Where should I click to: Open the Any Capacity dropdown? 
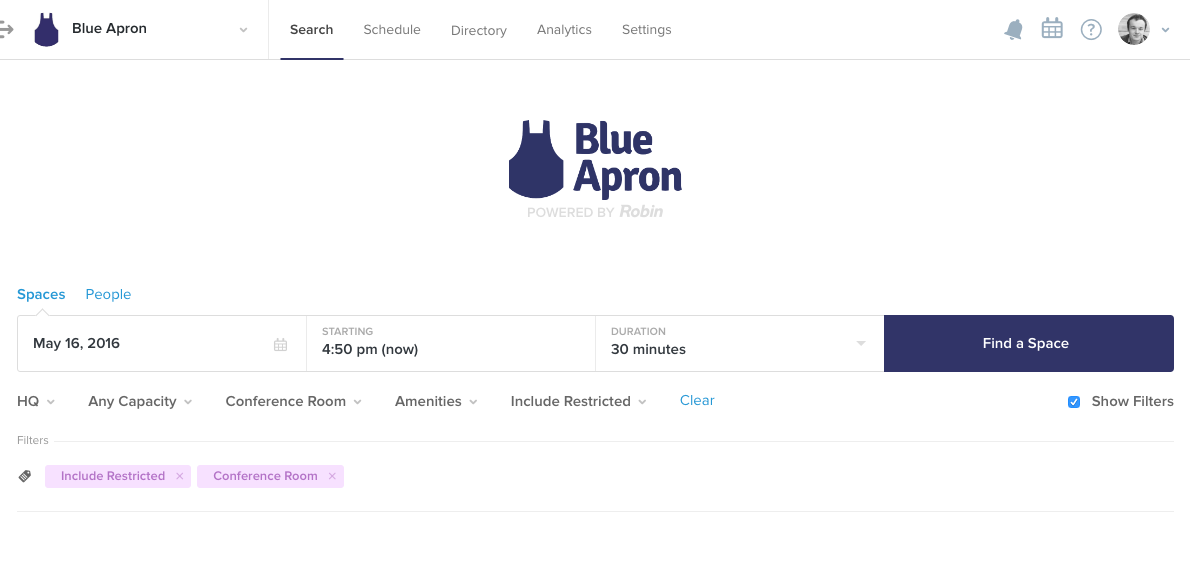pos(140,402)
